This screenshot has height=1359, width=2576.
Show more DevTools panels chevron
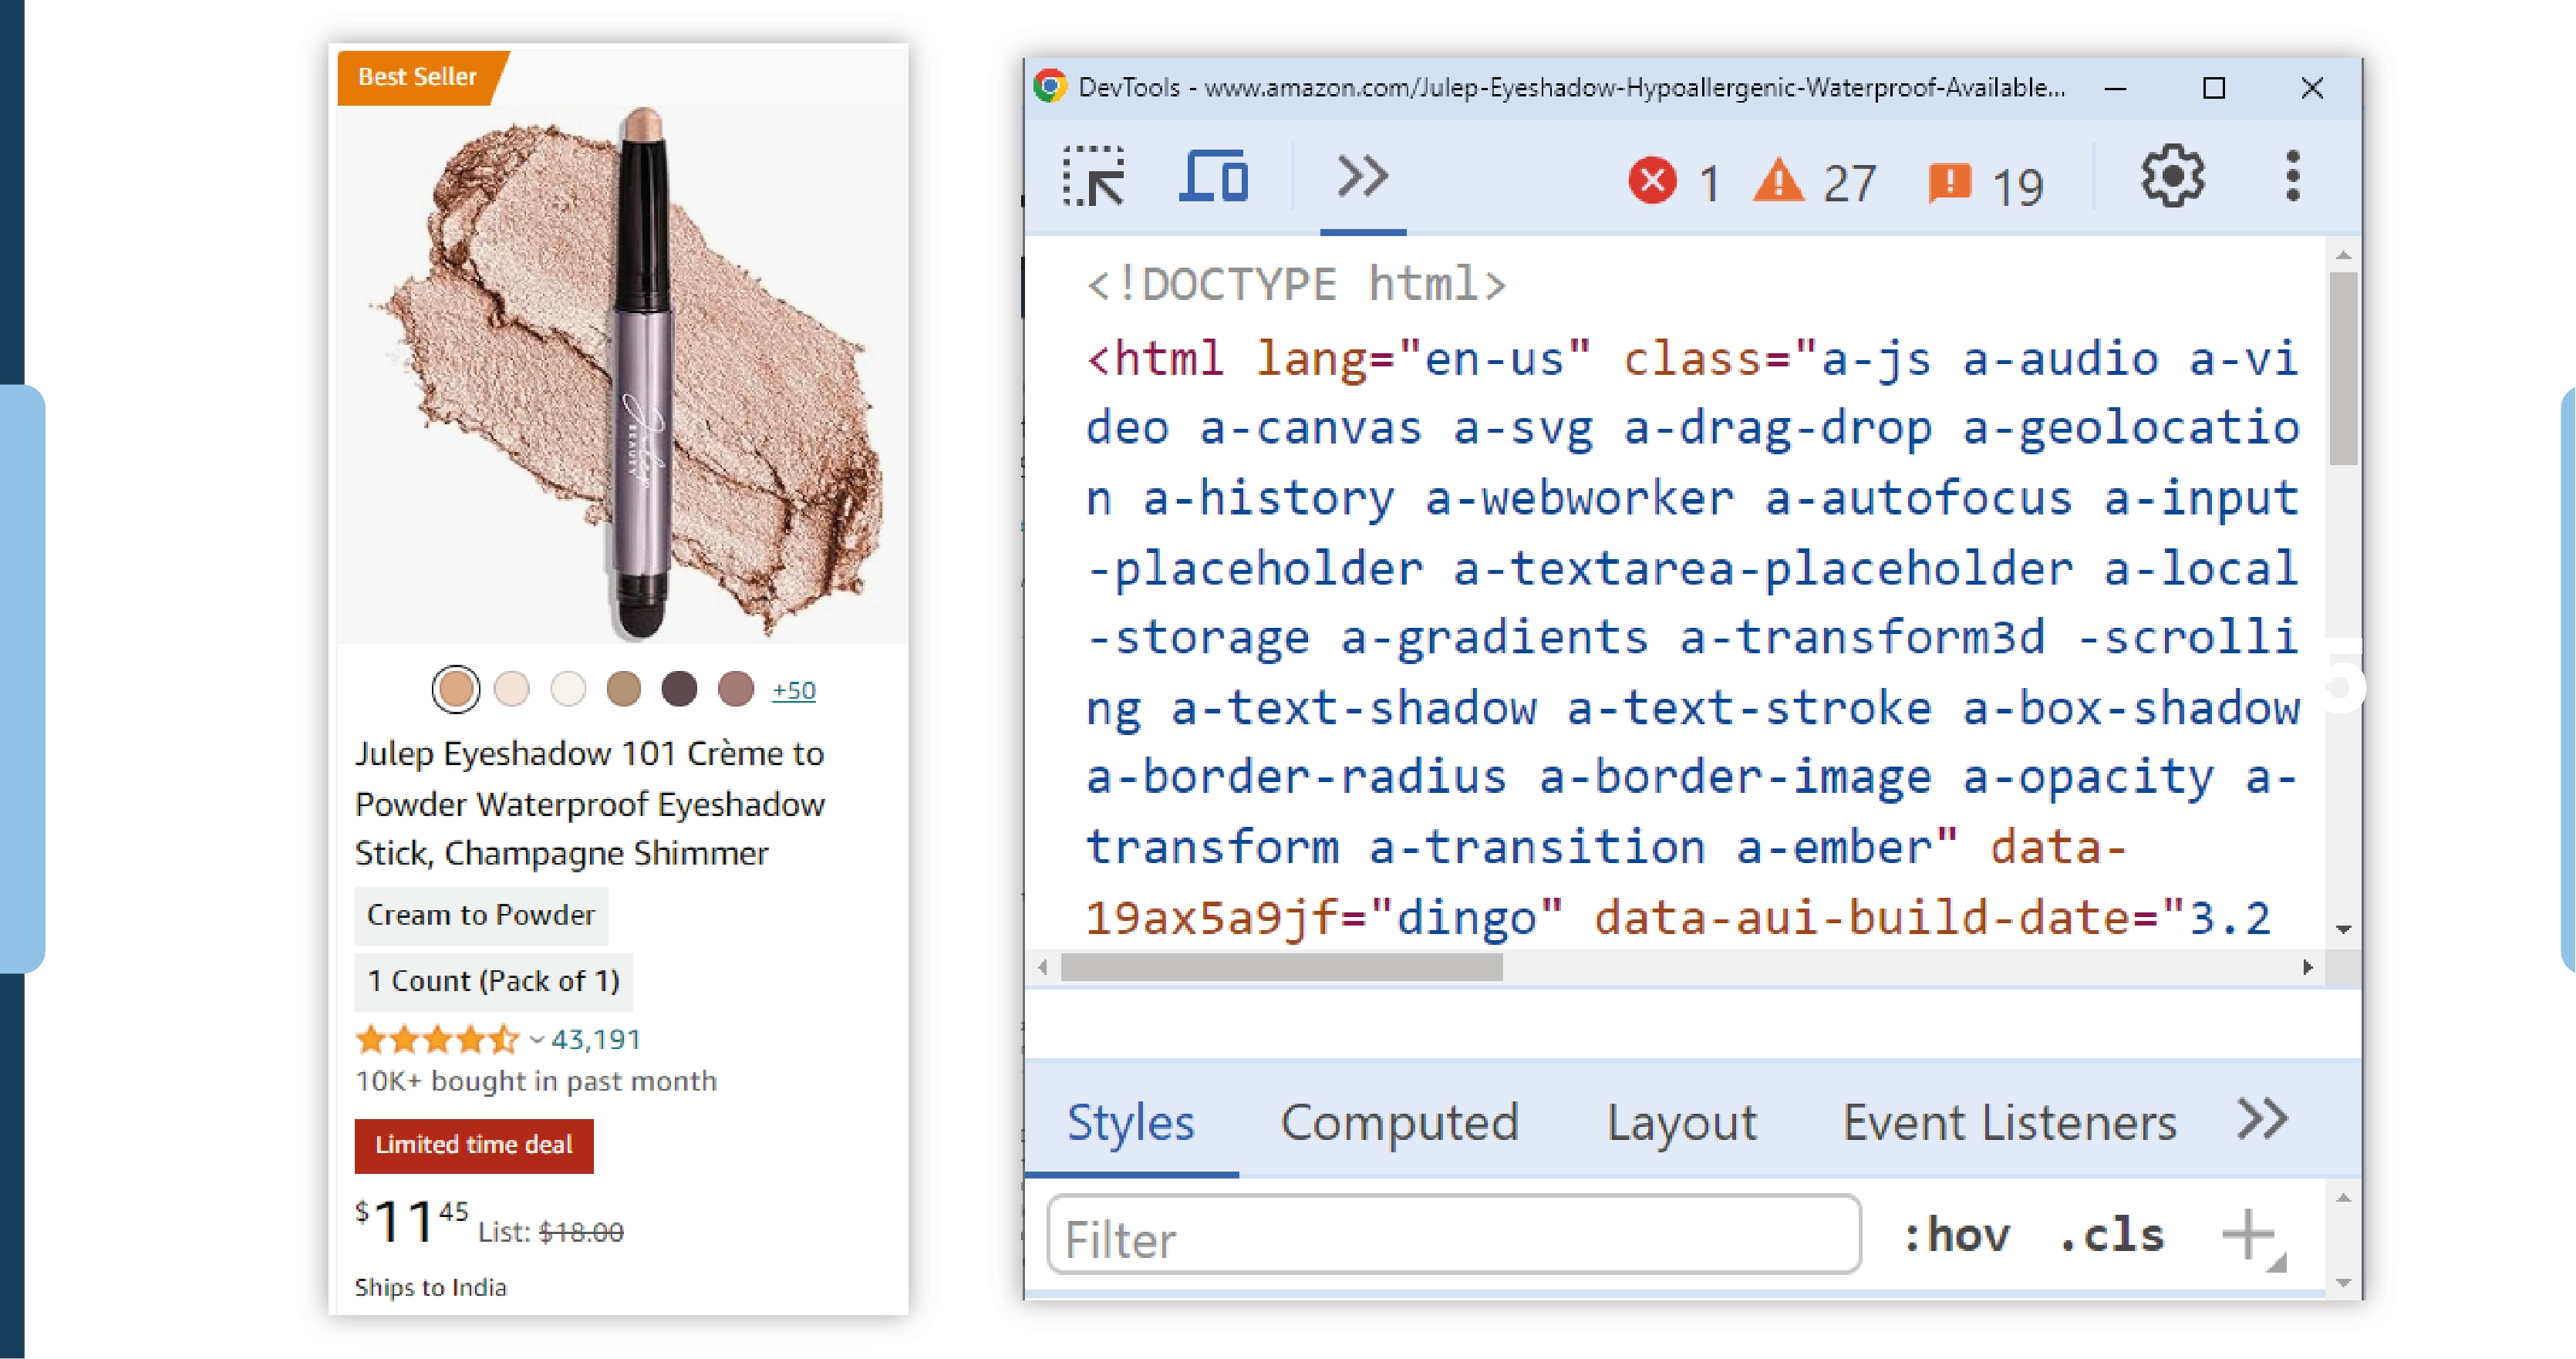click(1363, 177)
